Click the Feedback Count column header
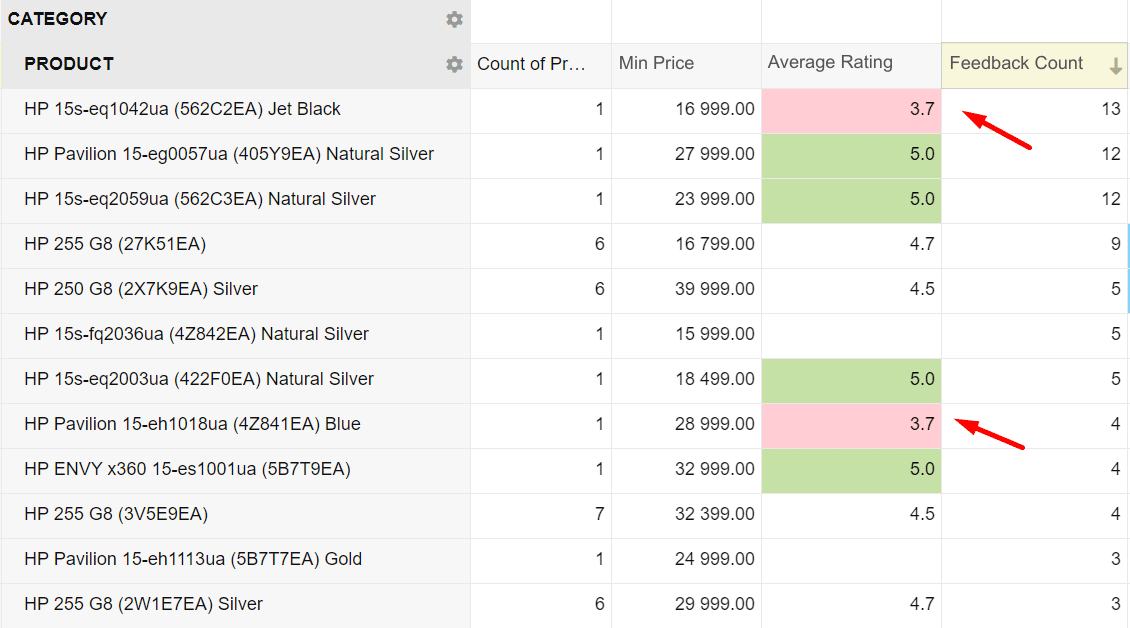 [1016, 64]
